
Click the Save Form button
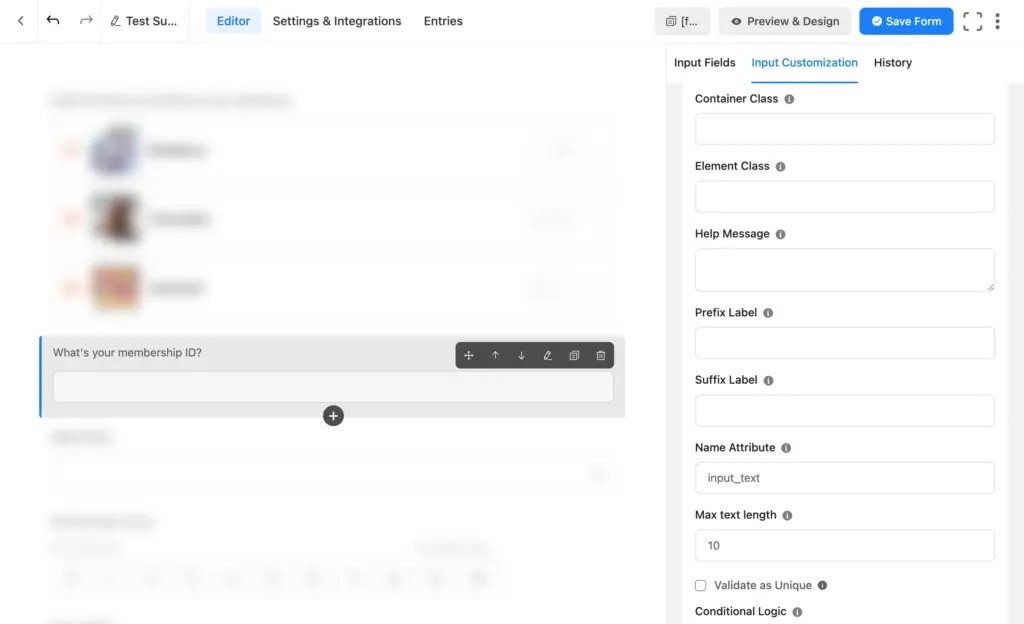pos(906,21)
